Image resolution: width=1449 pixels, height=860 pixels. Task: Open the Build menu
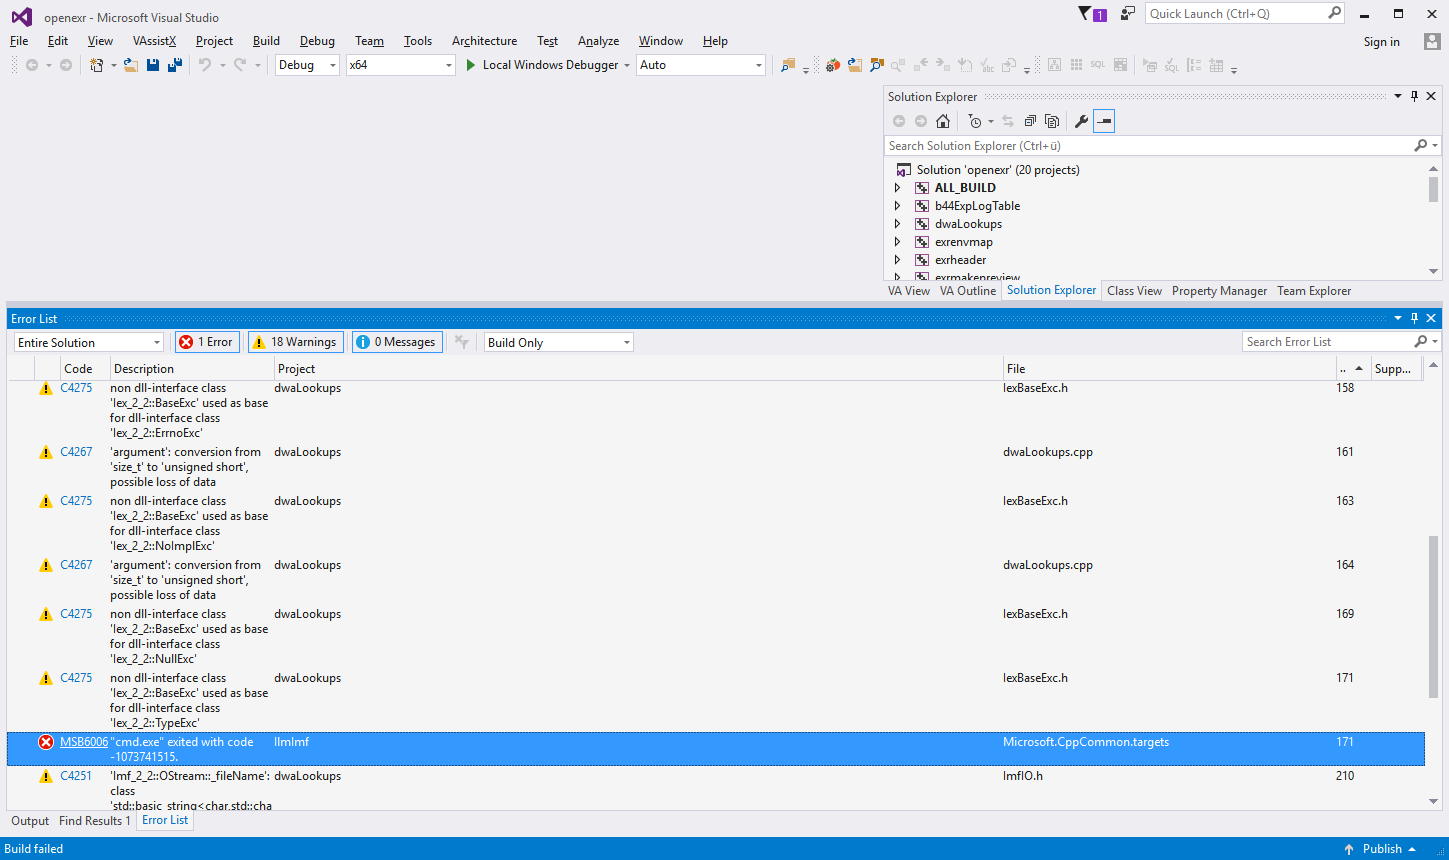pyautogui.click(x=266, y=41)
